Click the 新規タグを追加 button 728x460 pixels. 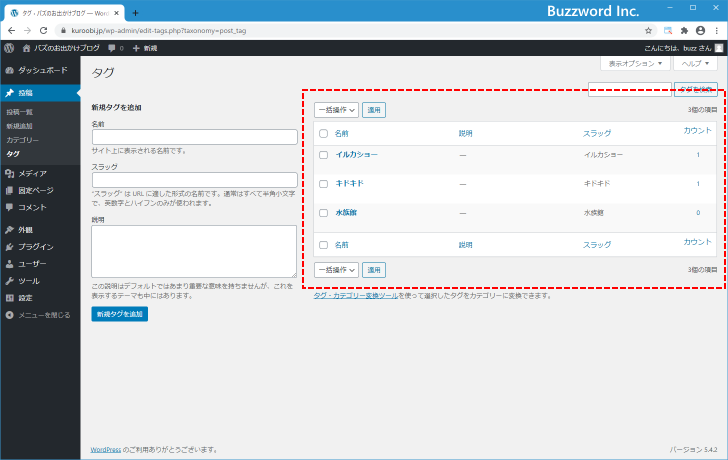118,314
